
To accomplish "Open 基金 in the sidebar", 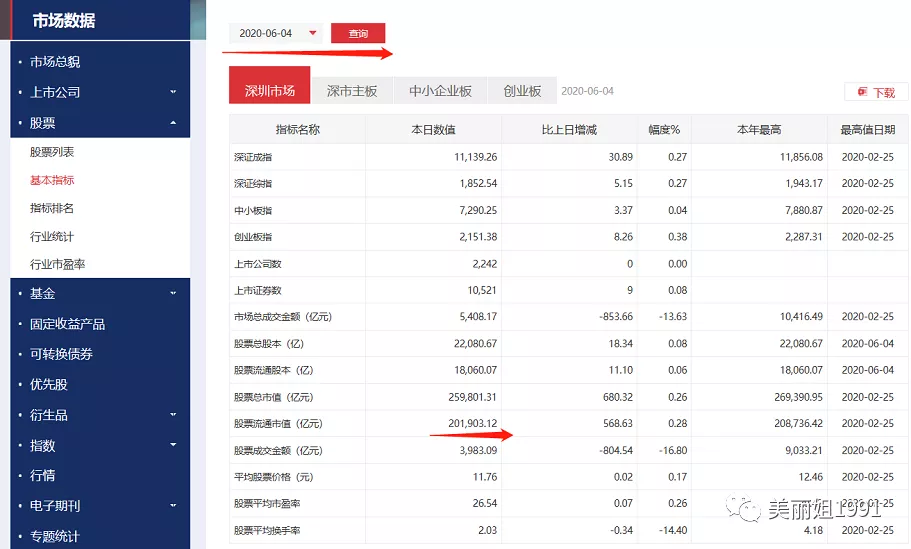I will point(42,293).
